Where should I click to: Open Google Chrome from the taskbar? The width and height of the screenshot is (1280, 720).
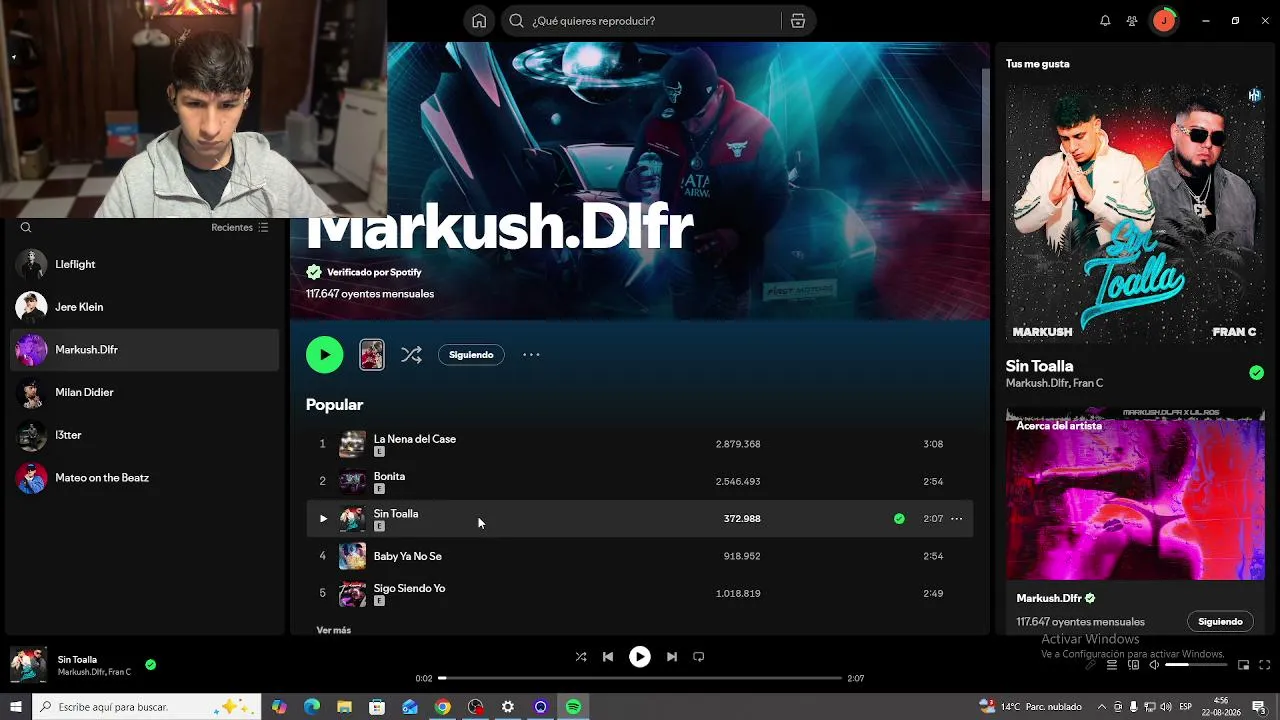click(442, 707)
